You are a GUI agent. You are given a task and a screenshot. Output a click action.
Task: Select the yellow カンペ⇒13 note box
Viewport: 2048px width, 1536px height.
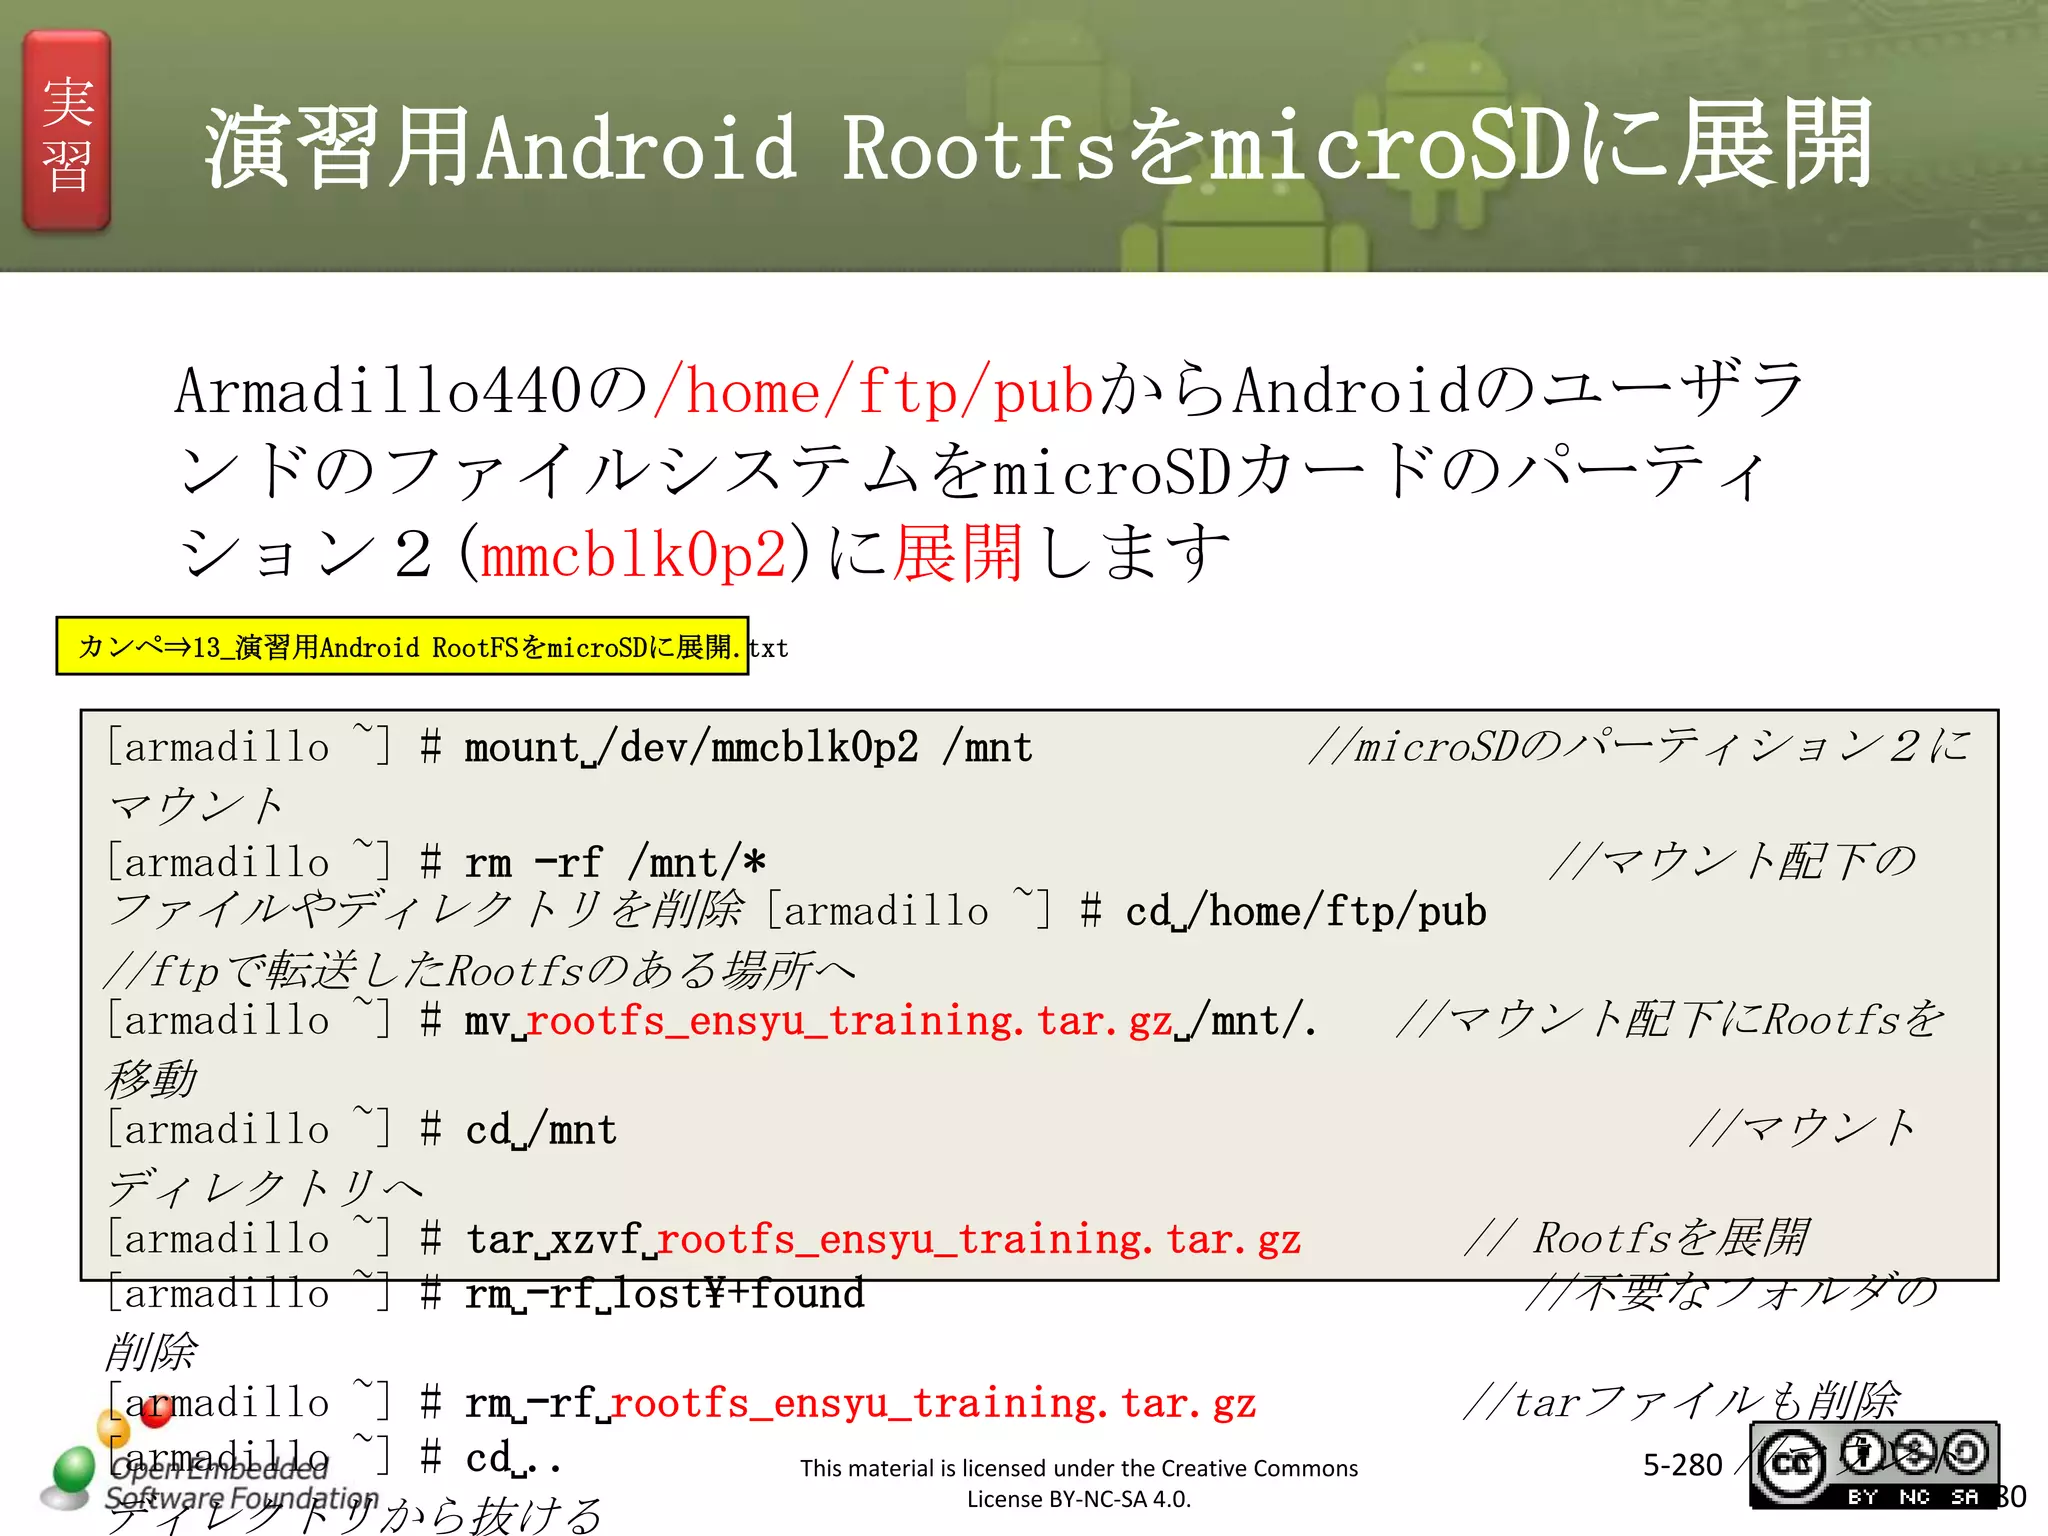coord(402,646)
